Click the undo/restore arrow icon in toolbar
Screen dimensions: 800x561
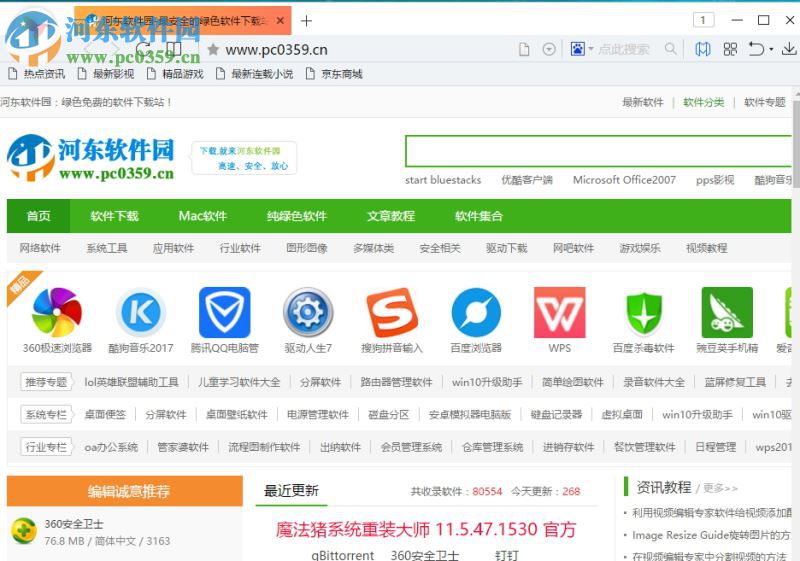pyautogui.click(x=756, y=49)
